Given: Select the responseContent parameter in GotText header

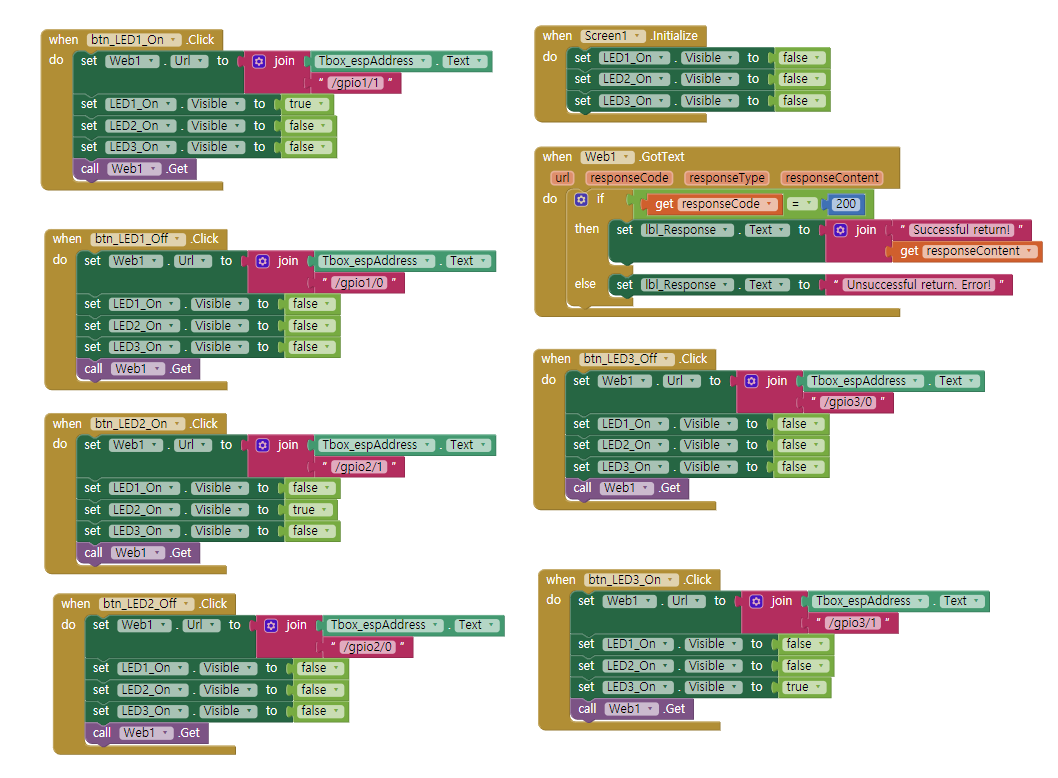Looking at the screenshot, I should pos(831,178).
